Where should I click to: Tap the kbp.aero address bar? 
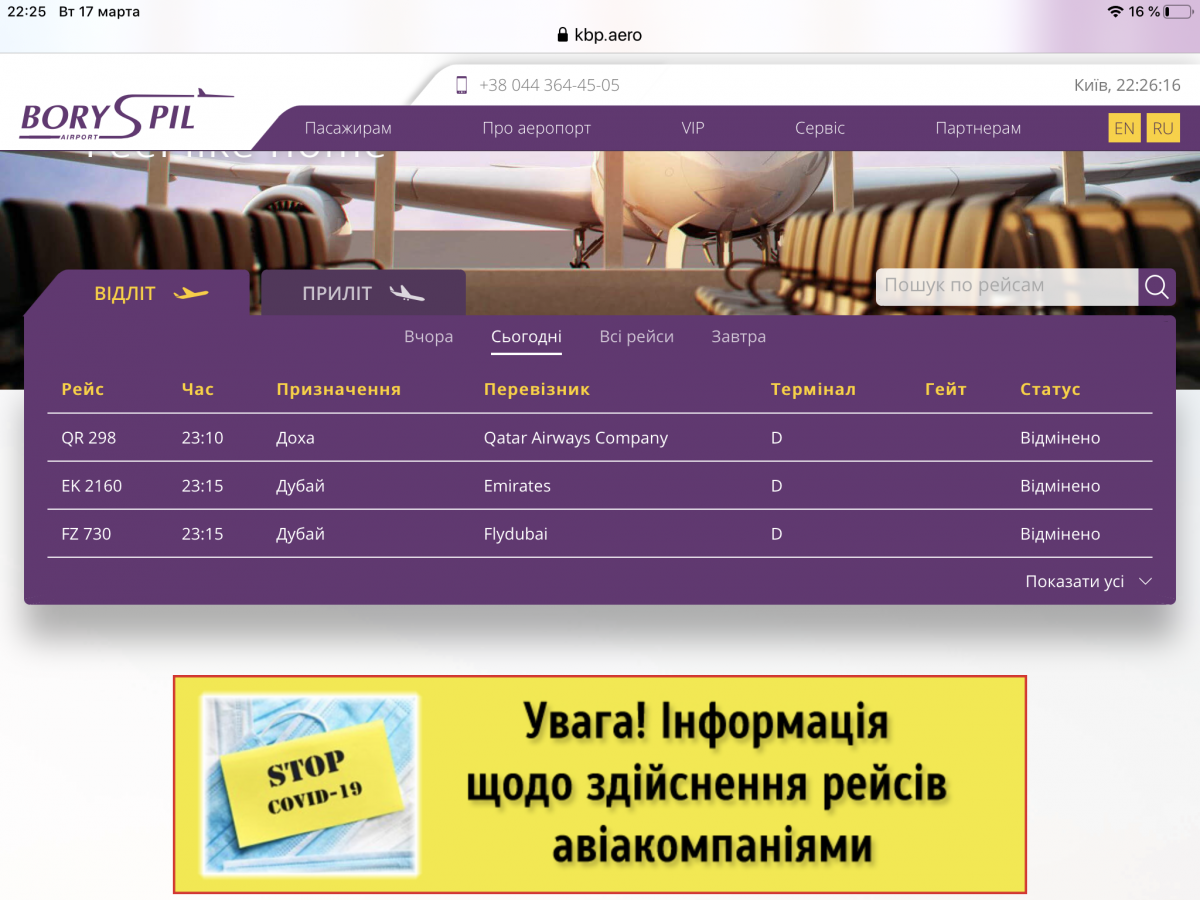point(600,35)
